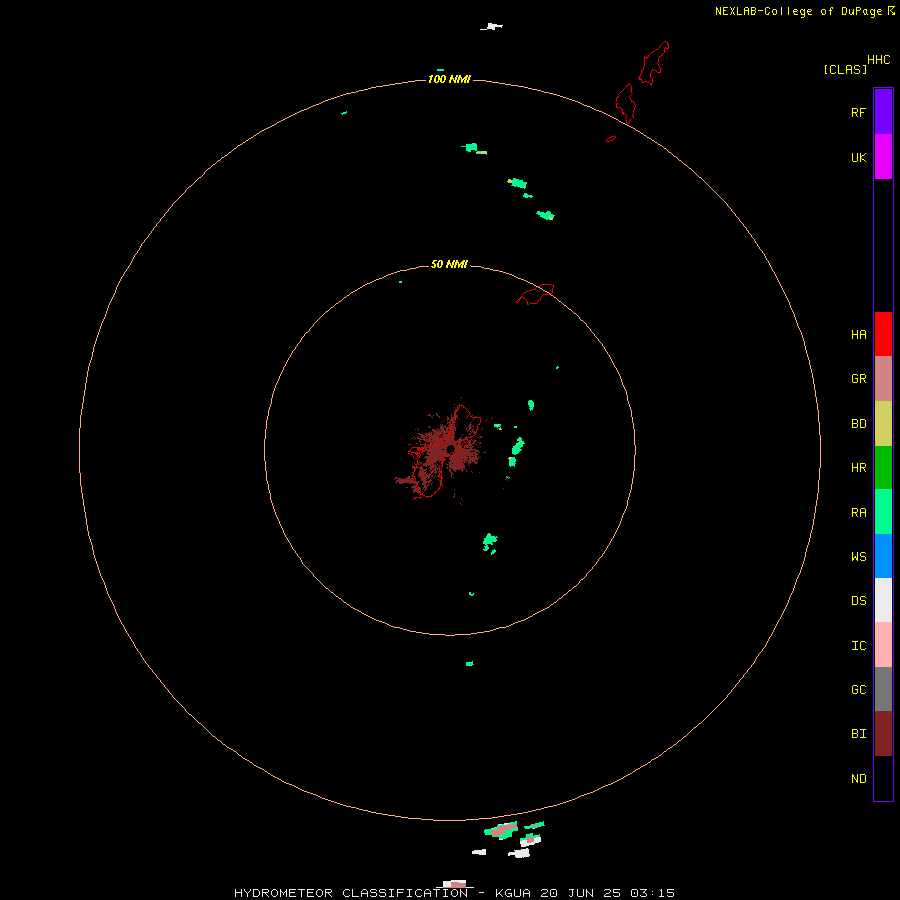Click the RF purple legend swatch
Viewport: 900px width, 900px height.
(883, 112)
